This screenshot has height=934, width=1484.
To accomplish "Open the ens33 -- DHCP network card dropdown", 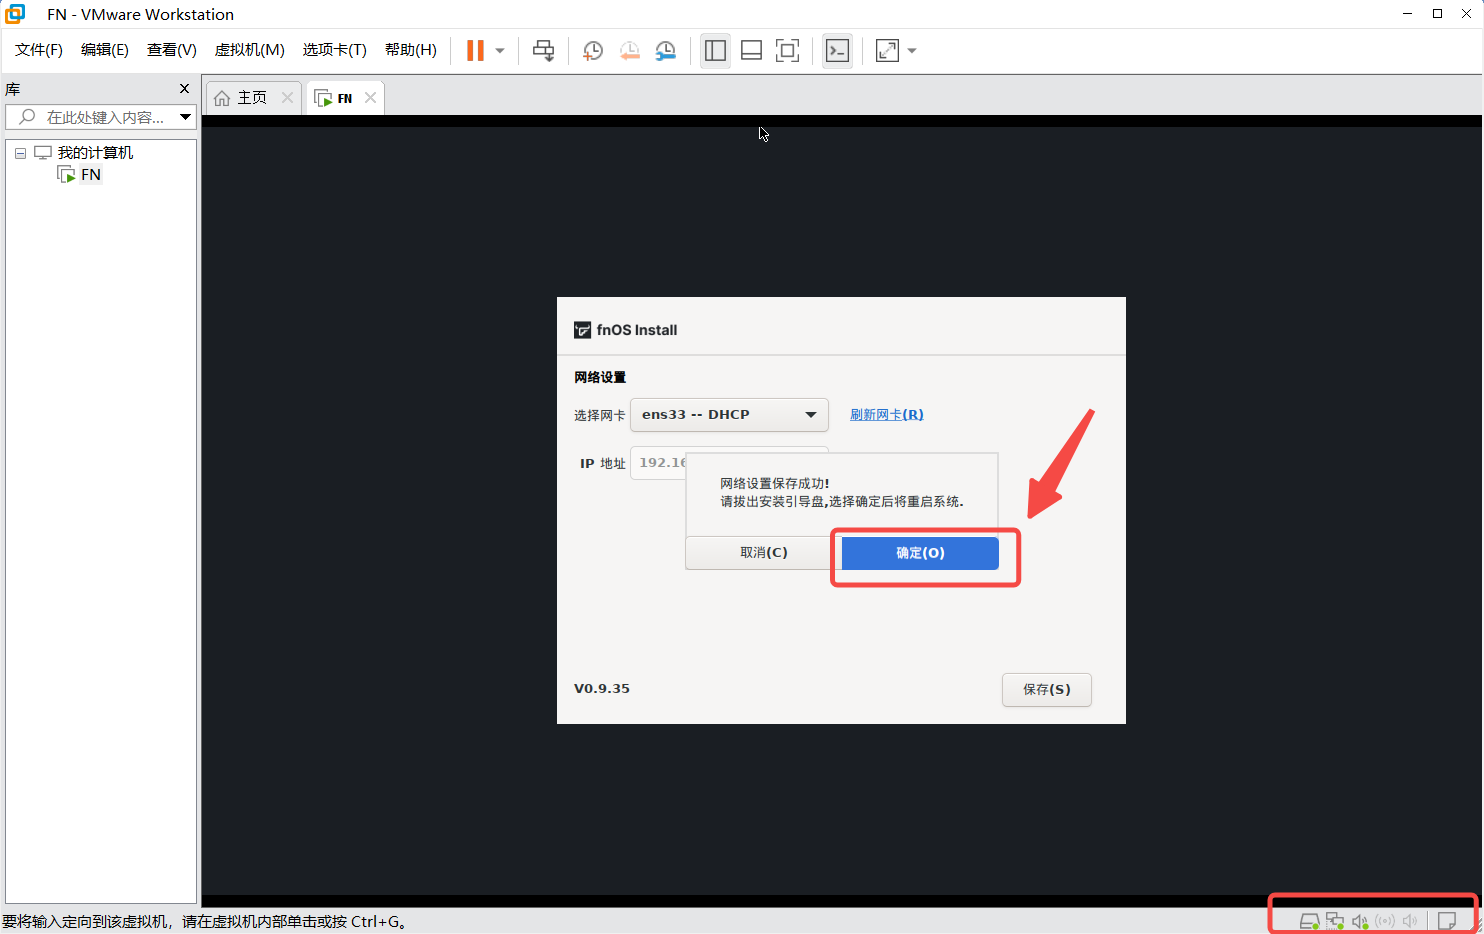I will 729,414.
